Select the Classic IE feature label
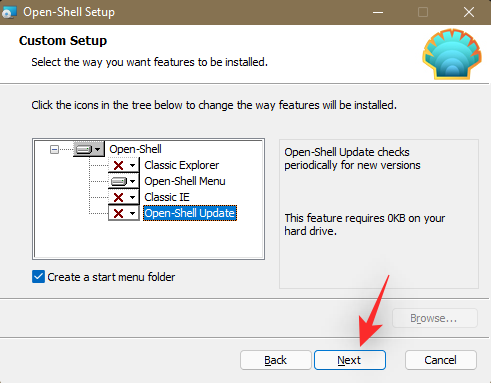 (x=167, y=197)
